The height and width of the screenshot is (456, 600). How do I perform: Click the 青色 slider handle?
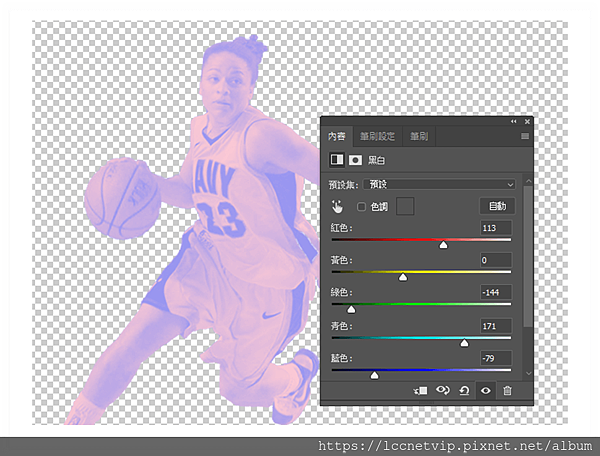[x=464, y=343]
